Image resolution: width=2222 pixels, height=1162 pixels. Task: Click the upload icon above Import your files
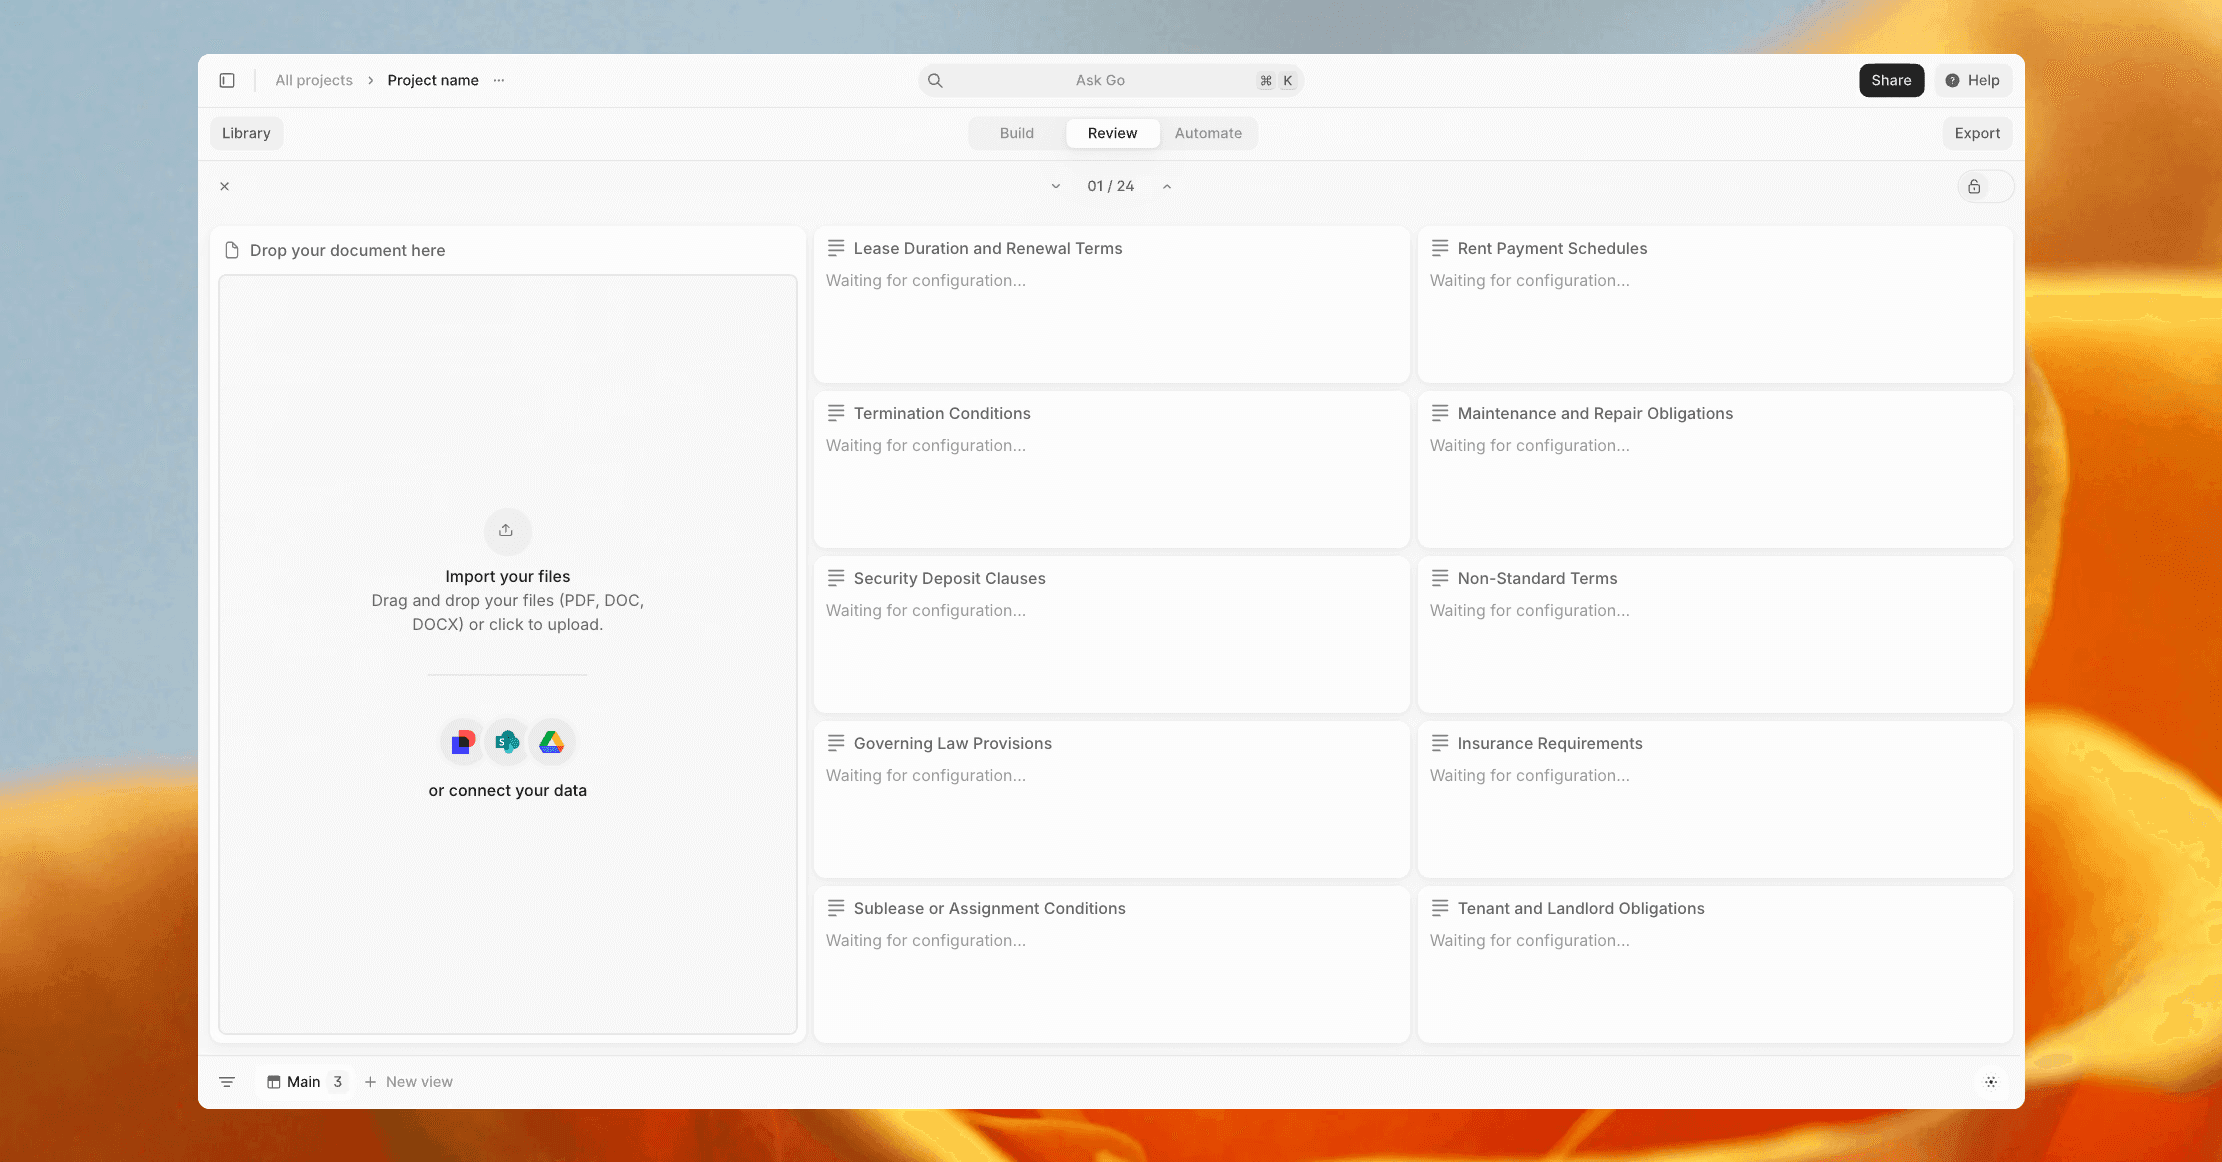(x=507, y=530)
